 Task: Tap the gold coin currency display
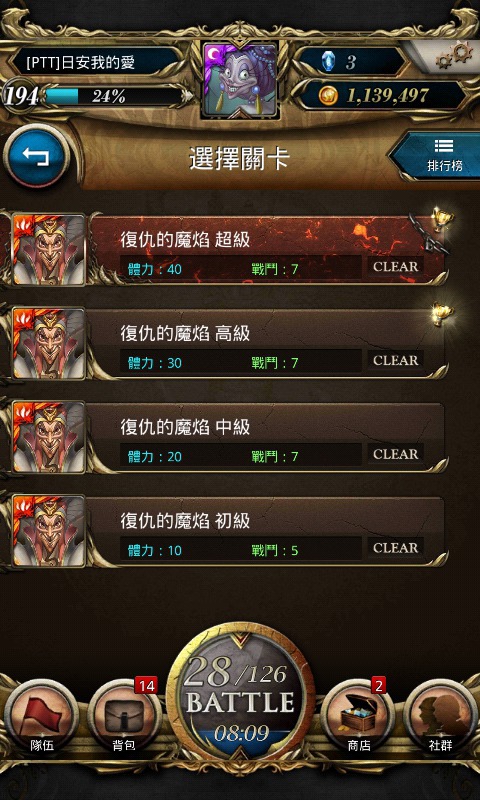tap(381, 95)
